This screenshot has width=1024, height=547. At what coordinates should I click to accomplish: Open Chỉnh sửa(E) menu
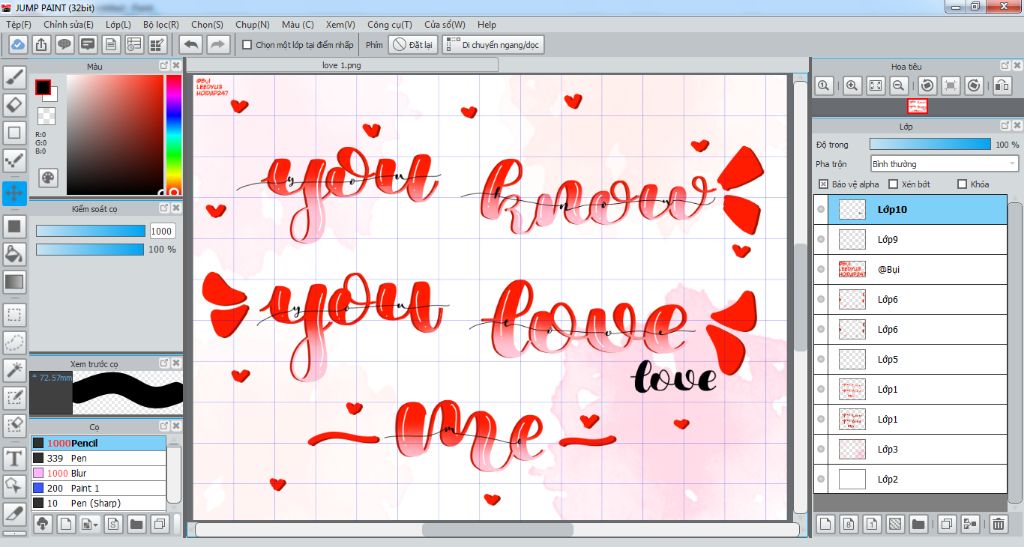[x=68, y=24]
